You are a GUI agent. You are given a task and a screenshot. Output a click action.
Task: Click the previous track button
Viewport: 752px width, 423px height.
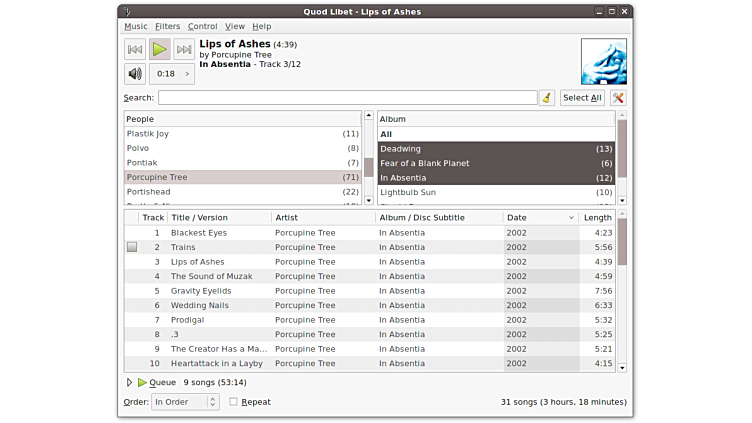(x=135, y=49)
